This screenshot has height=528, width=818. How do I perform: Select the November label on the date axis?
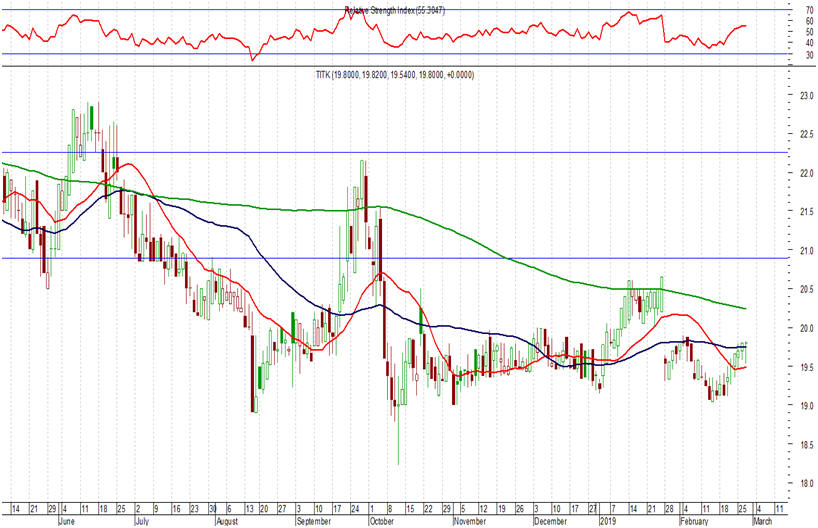point(469,521)
